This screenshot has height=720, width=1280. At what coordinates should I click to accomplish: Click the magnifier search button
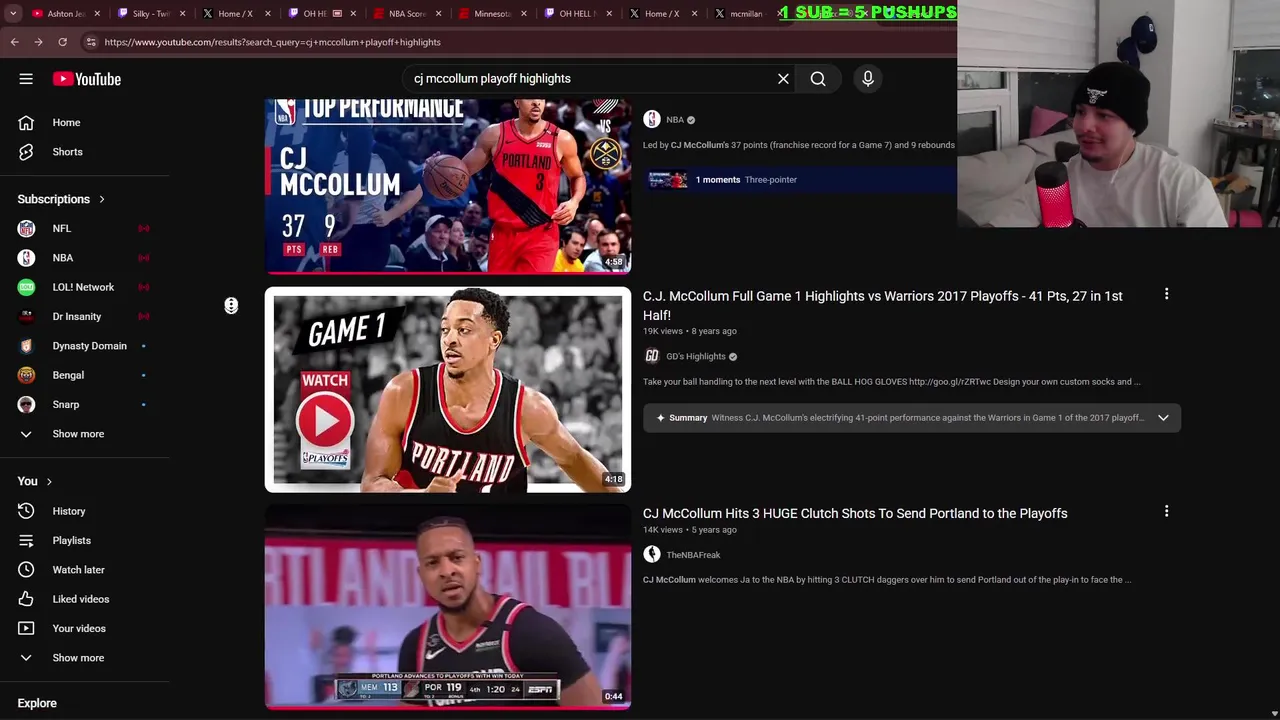(x=818, y=79)
